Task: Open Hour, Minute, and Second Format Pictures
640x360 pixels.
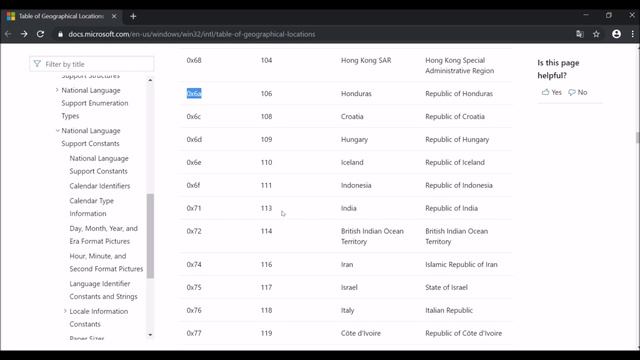Action: [x=106, y=262]
